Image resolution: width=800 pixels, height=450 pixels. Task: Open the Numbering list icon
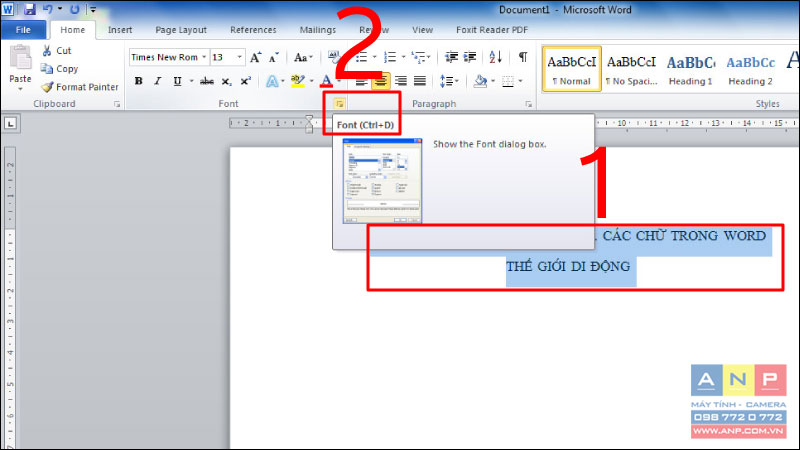[390, 57]
